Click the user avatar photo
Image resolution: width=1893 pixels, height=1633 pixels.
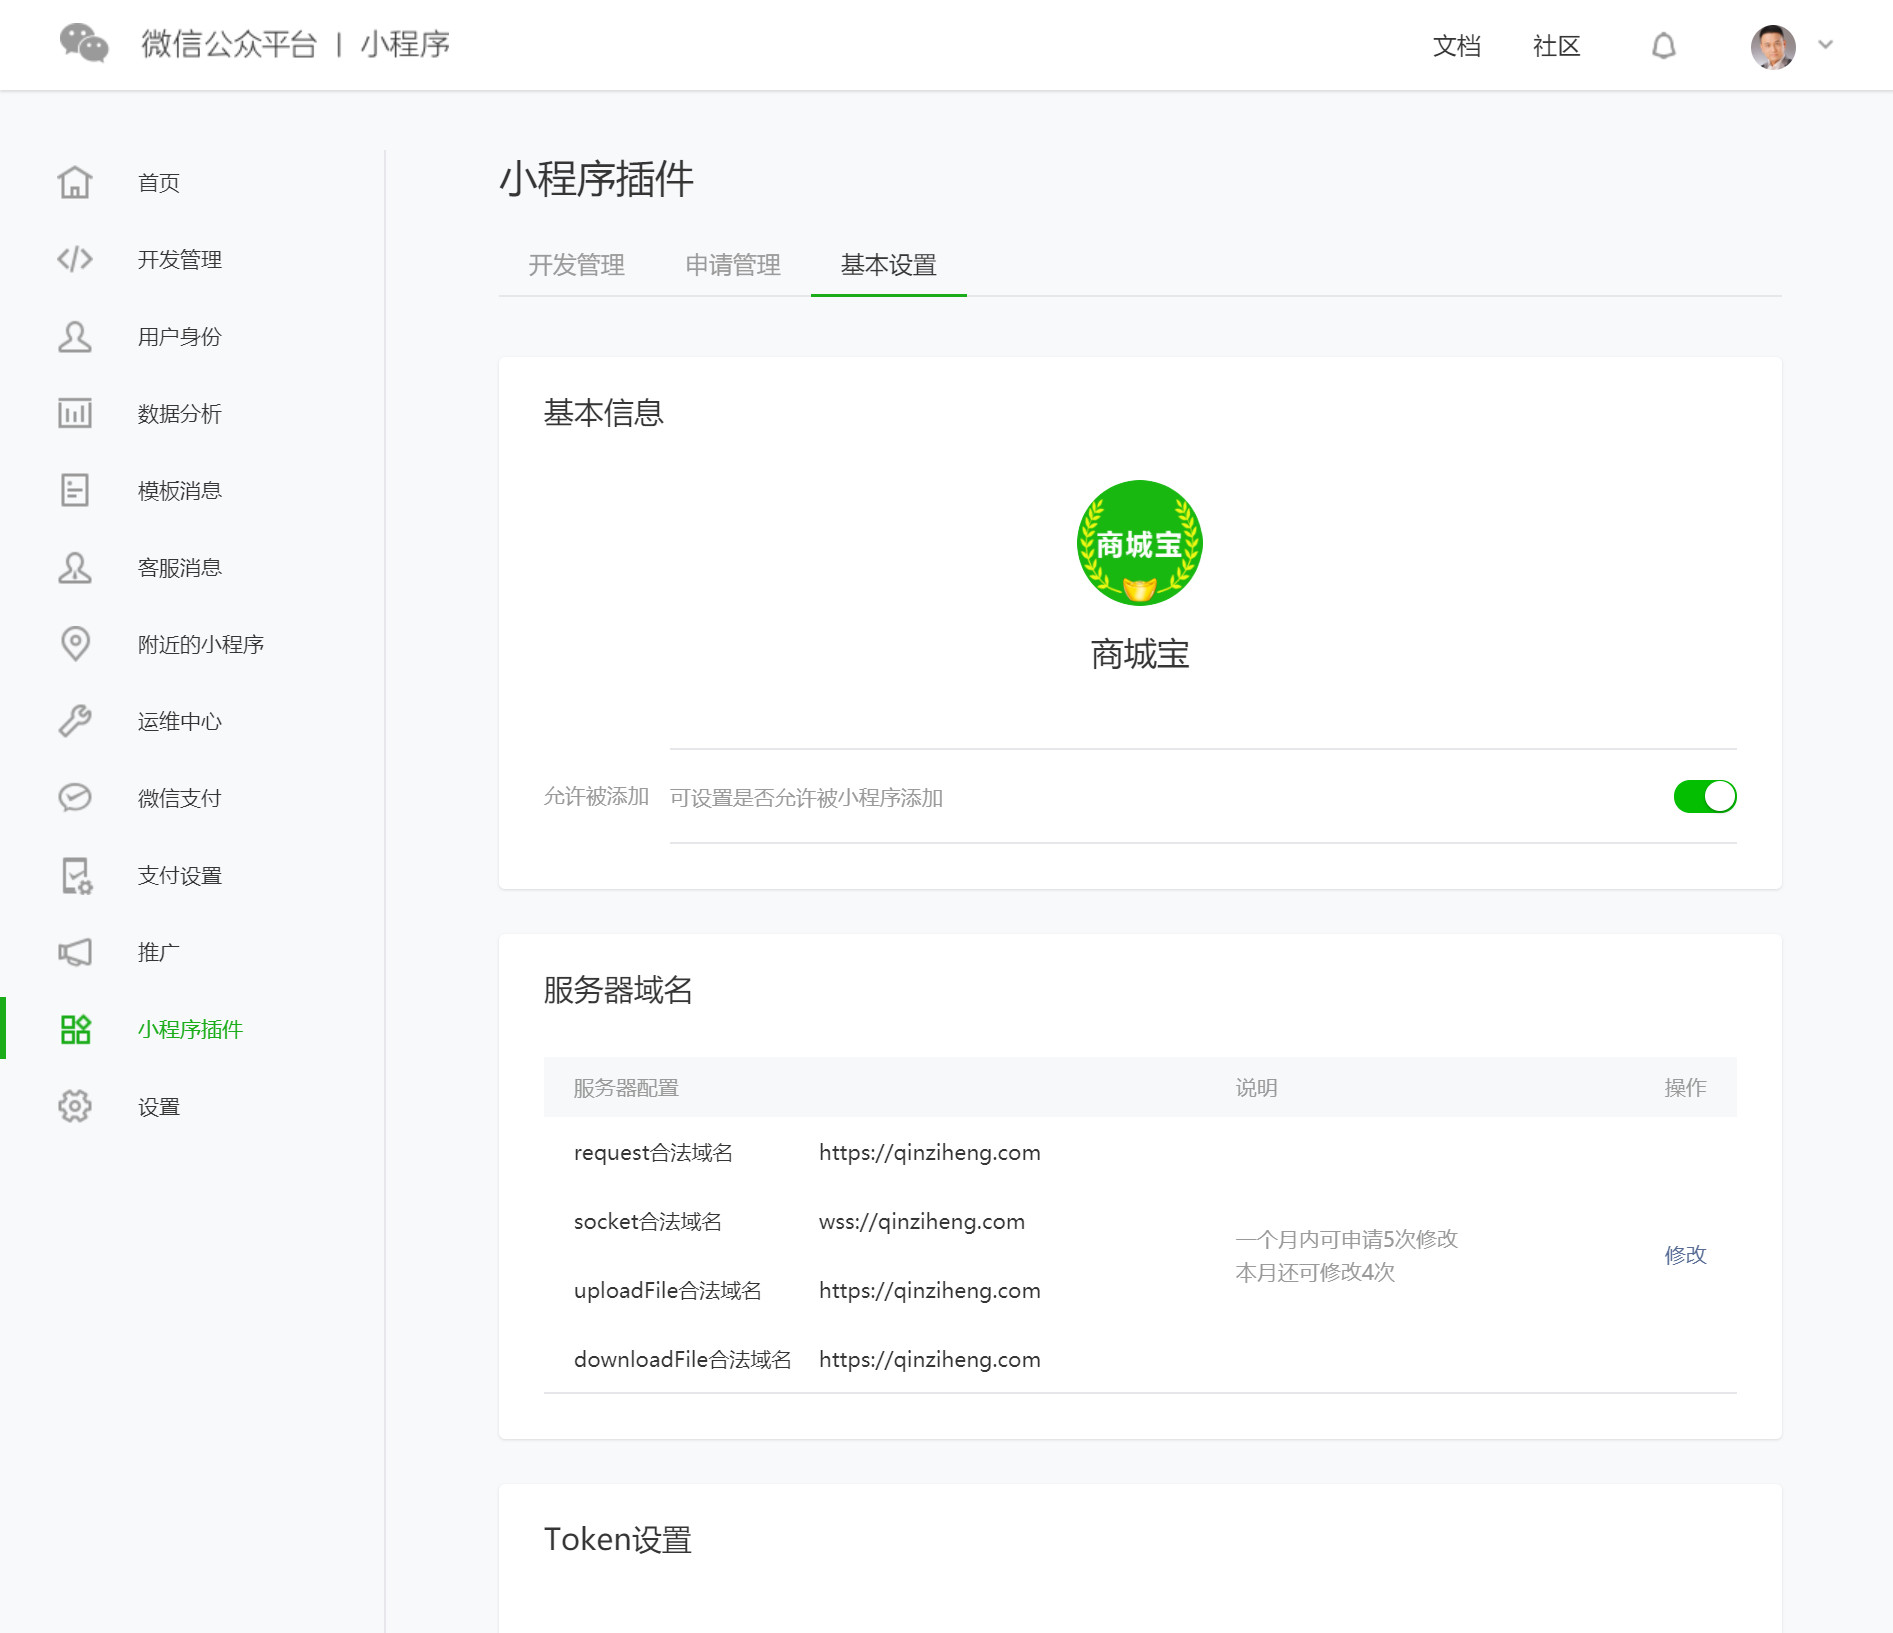1773,46
